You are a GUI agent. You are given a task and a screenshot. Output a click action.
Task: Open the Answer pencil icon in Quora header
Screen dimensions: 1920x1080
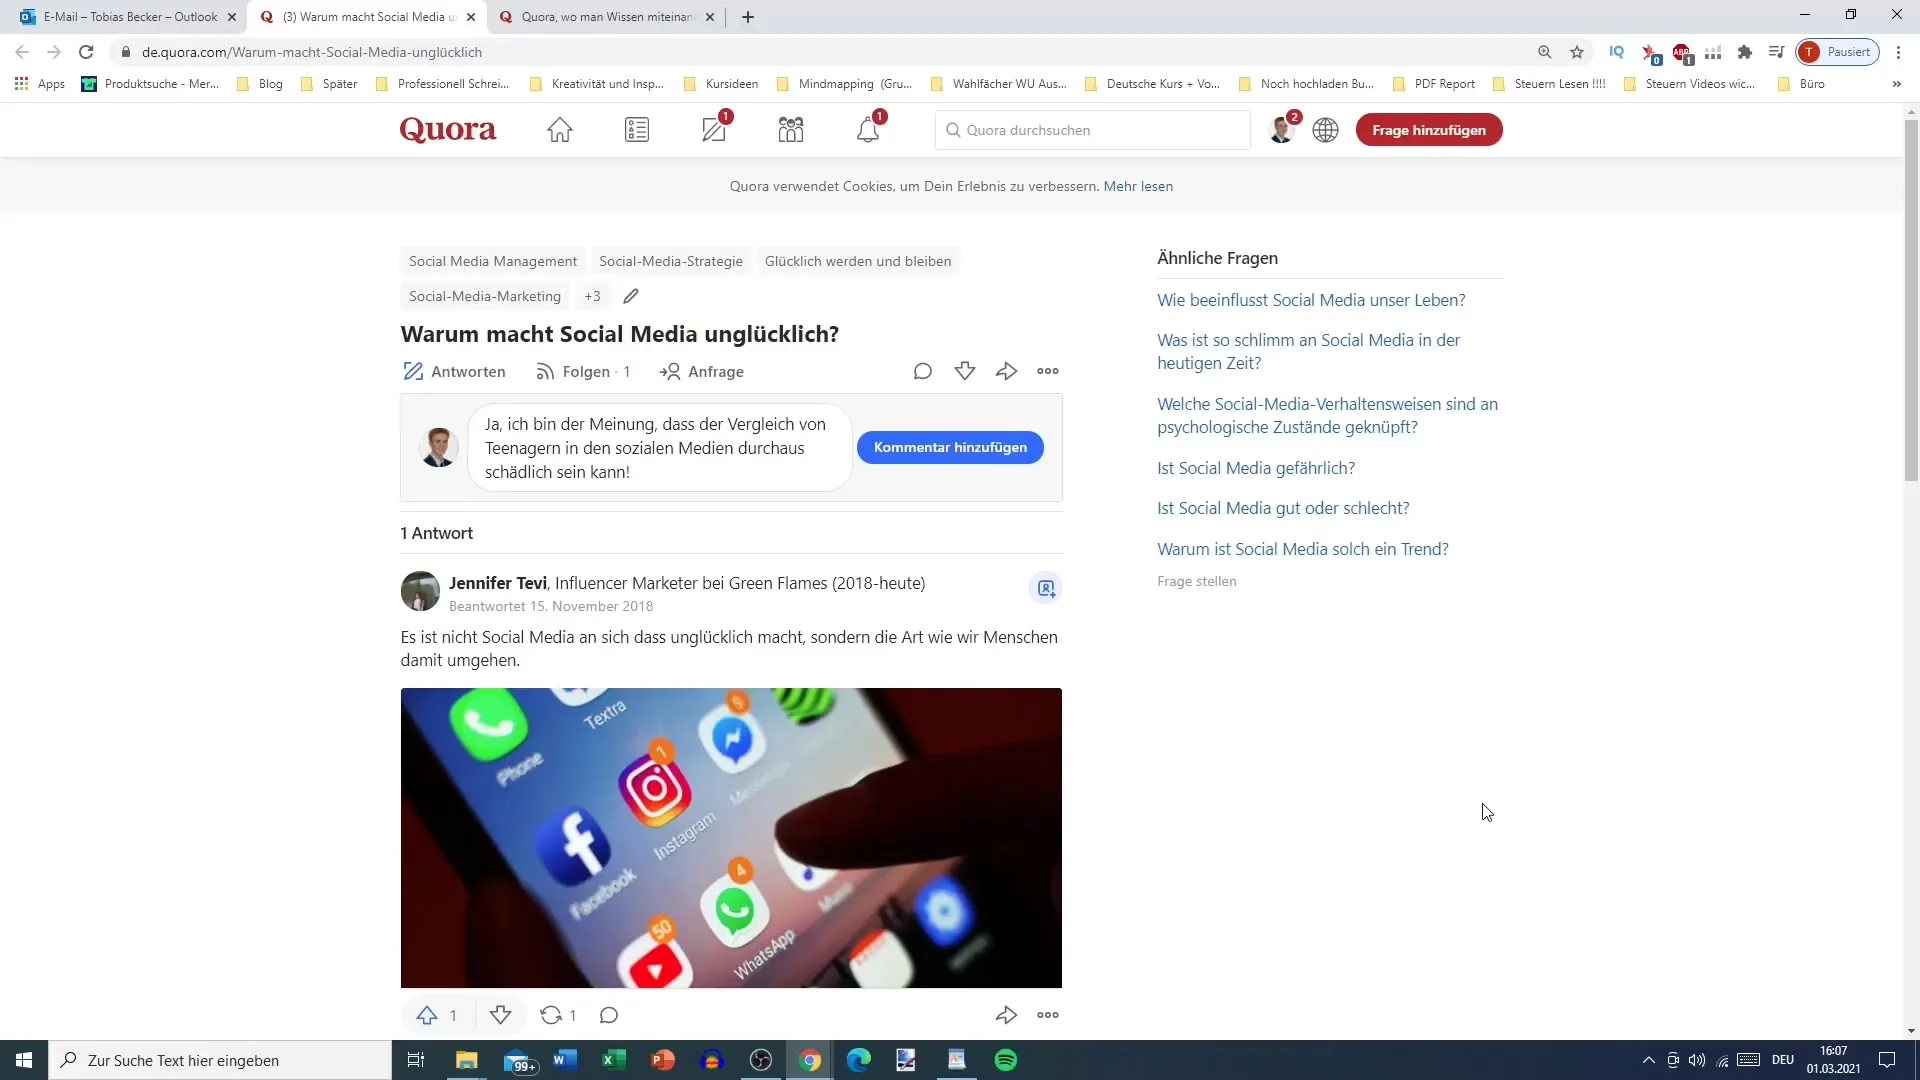coord(714,129)
